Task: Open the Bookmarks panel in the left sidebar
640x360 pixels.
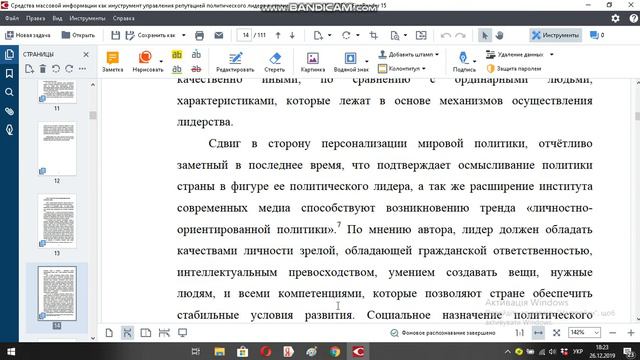Action: point(9,73)
